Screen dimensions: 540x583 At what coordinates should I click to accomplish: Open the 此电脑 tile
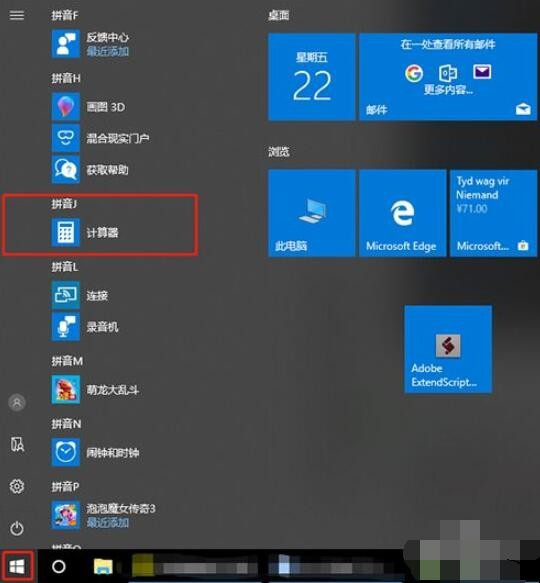[312, 213]
